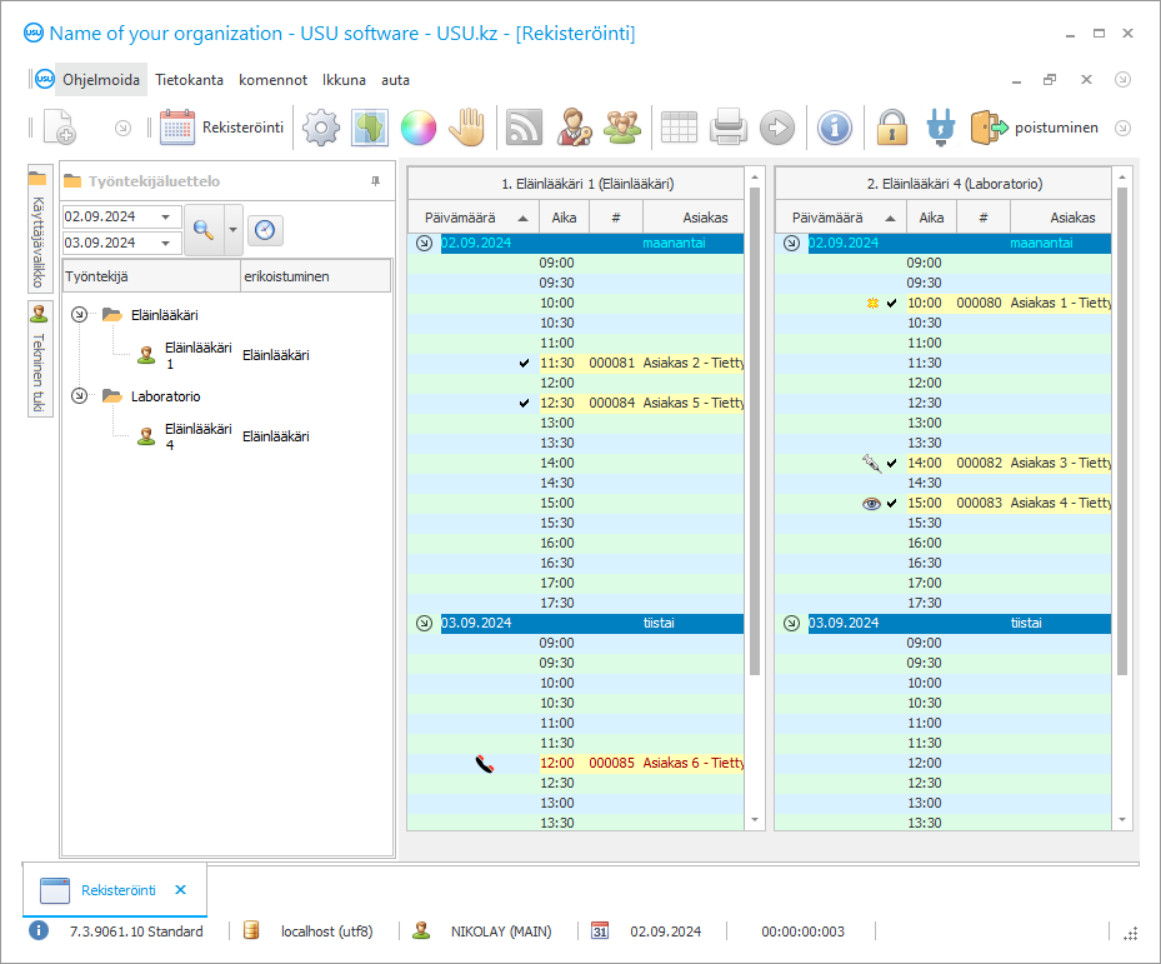Viewport: 1161px width, 964px height.
Task: Click the hand icon in the toolbar
Action: 467,127
